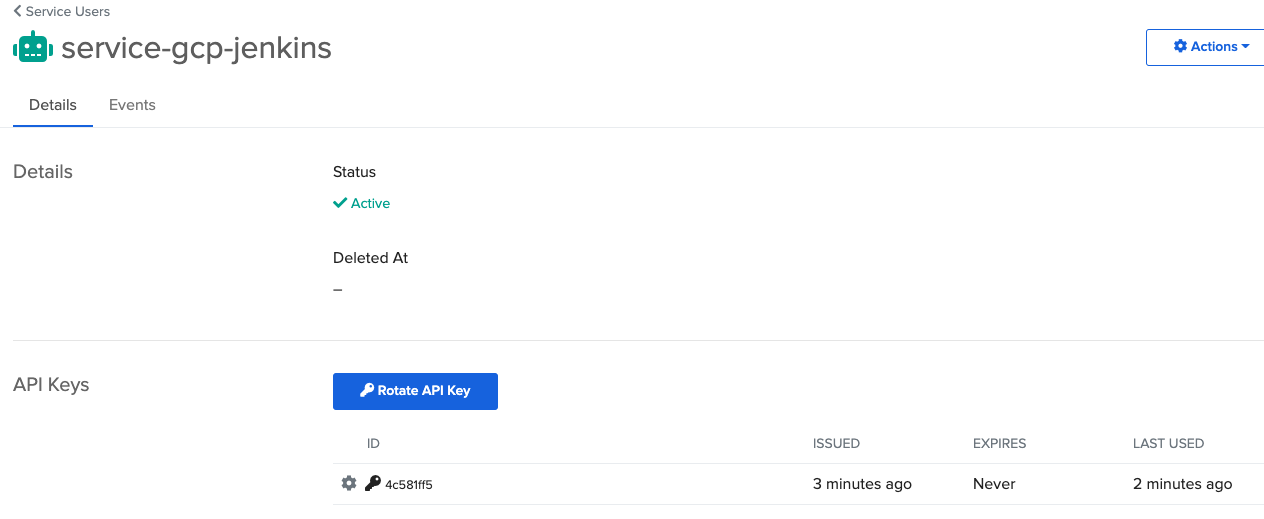The image size is (1264, 519).
Task: Click the EXPIRES column header
Action: pos(999,443)
